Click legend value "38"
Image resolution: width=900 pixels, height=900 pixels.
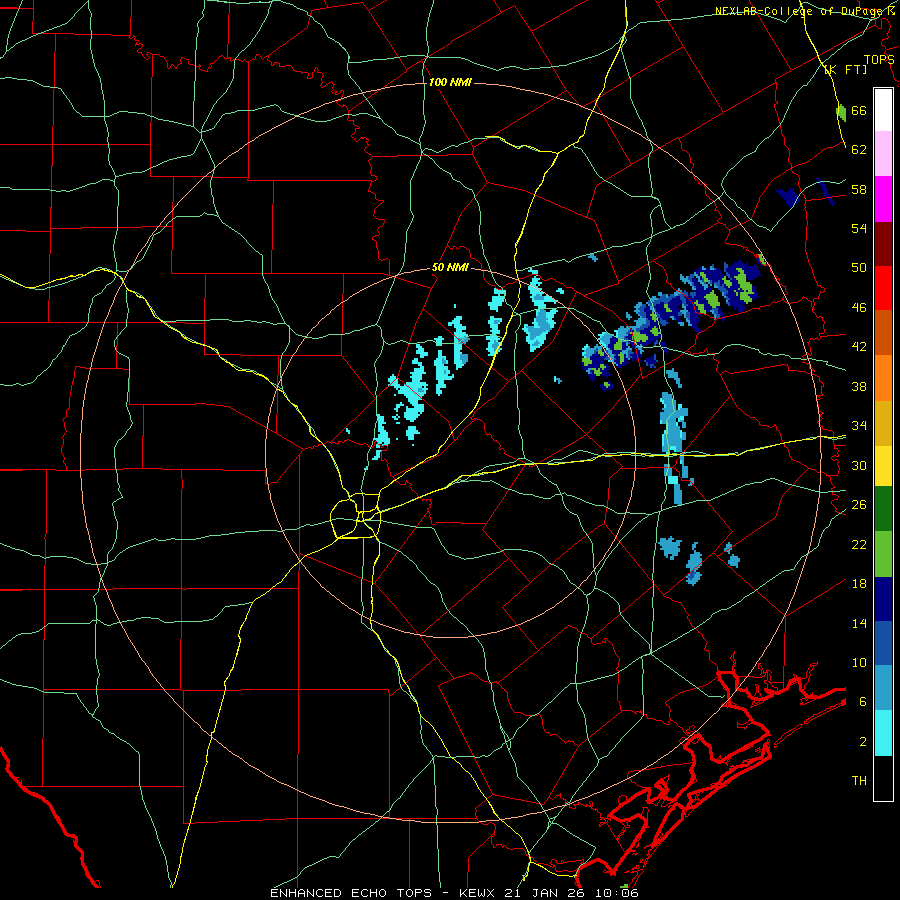[x=859, y=386]
